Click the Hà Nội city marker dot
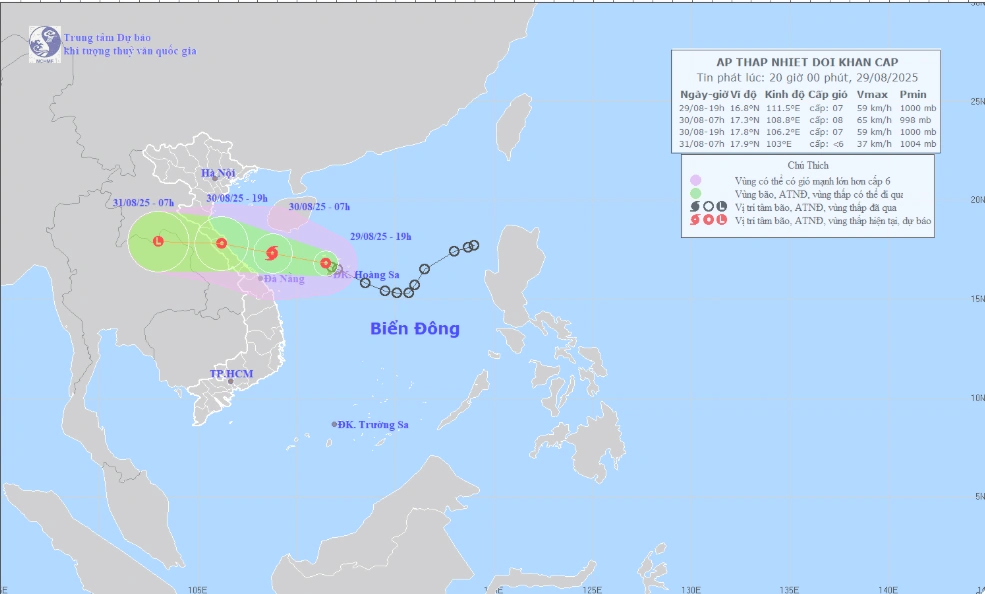Image resolution: width=985 pixels, height=594 pixels. coord(214,179)
